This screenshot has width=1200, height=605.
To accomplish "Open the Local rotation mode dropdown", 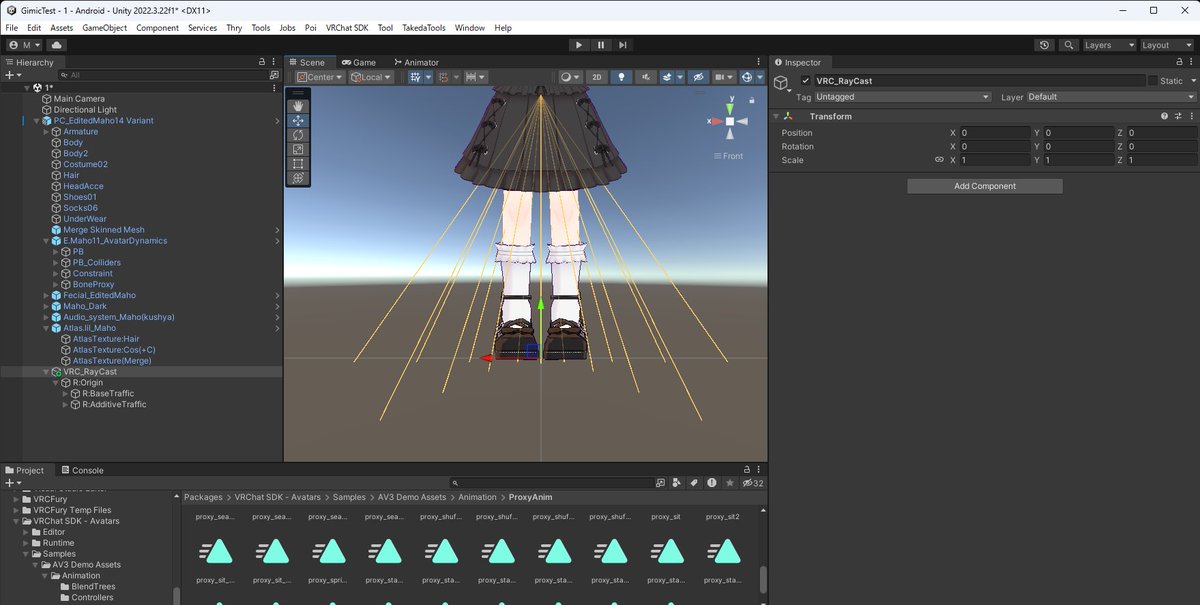I will point(370,77).
